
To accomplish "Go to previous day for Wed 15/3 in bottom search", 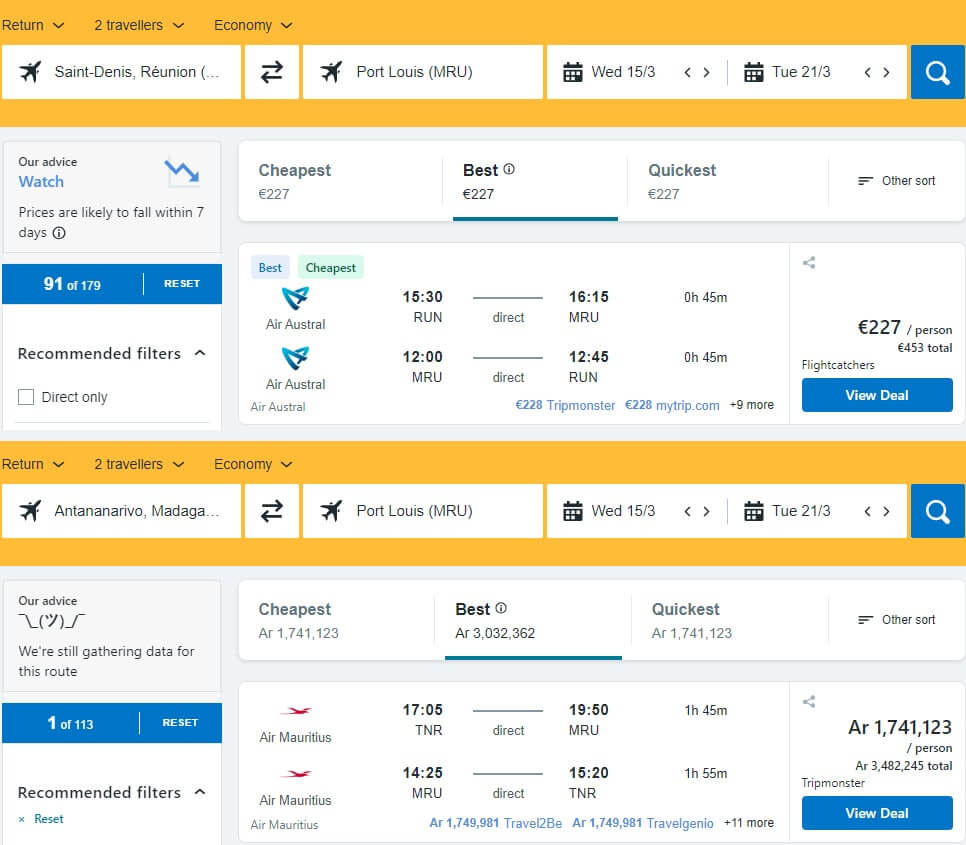I will [688, 512].
